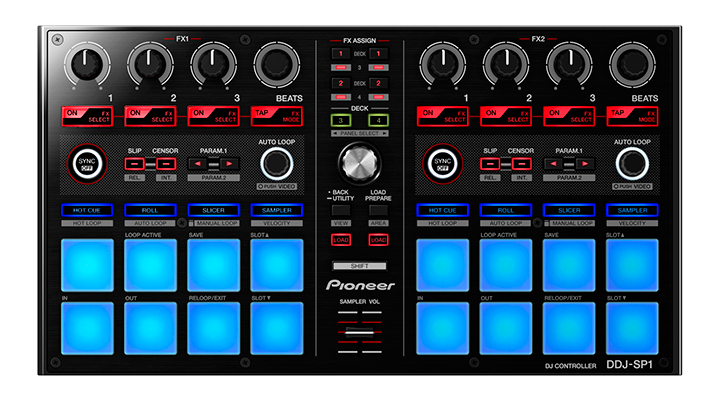The width and height of the screenshot is (720, 400).
Task: Switch to DECK 4 with green button
Action: click(378, 121)
